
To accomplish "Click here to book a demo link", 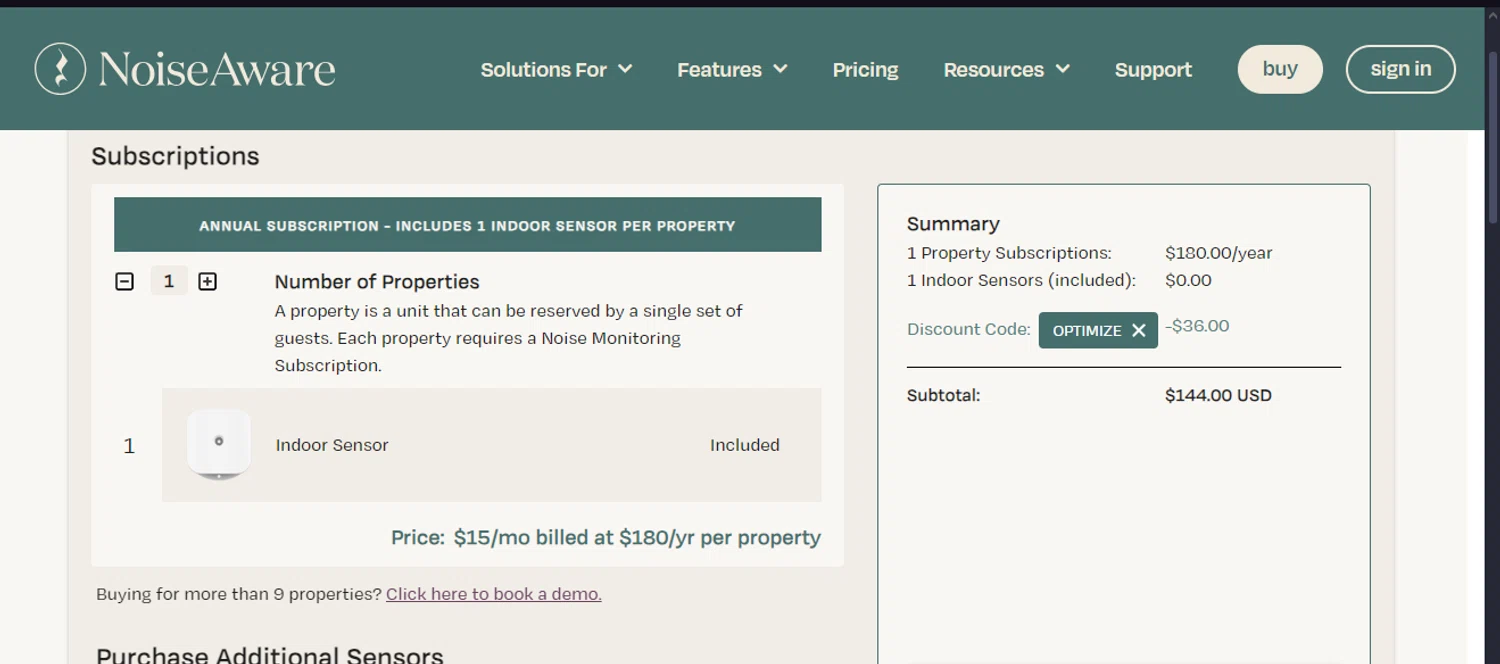I will pyautogui.click(x=494, y=594).
